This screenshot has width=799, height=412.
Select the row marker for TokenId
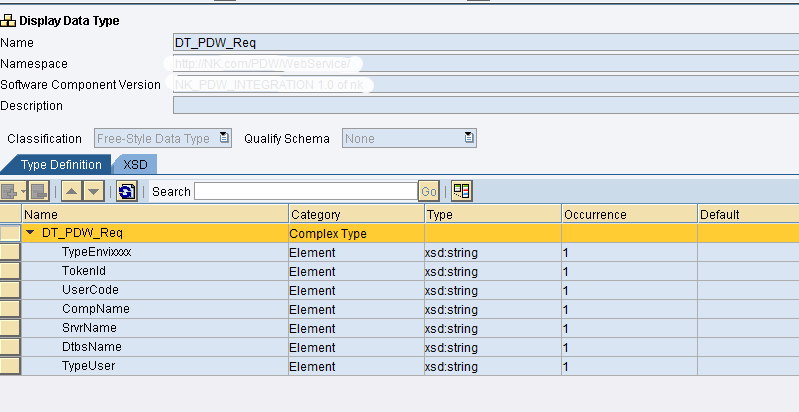[x=11, y=271]
